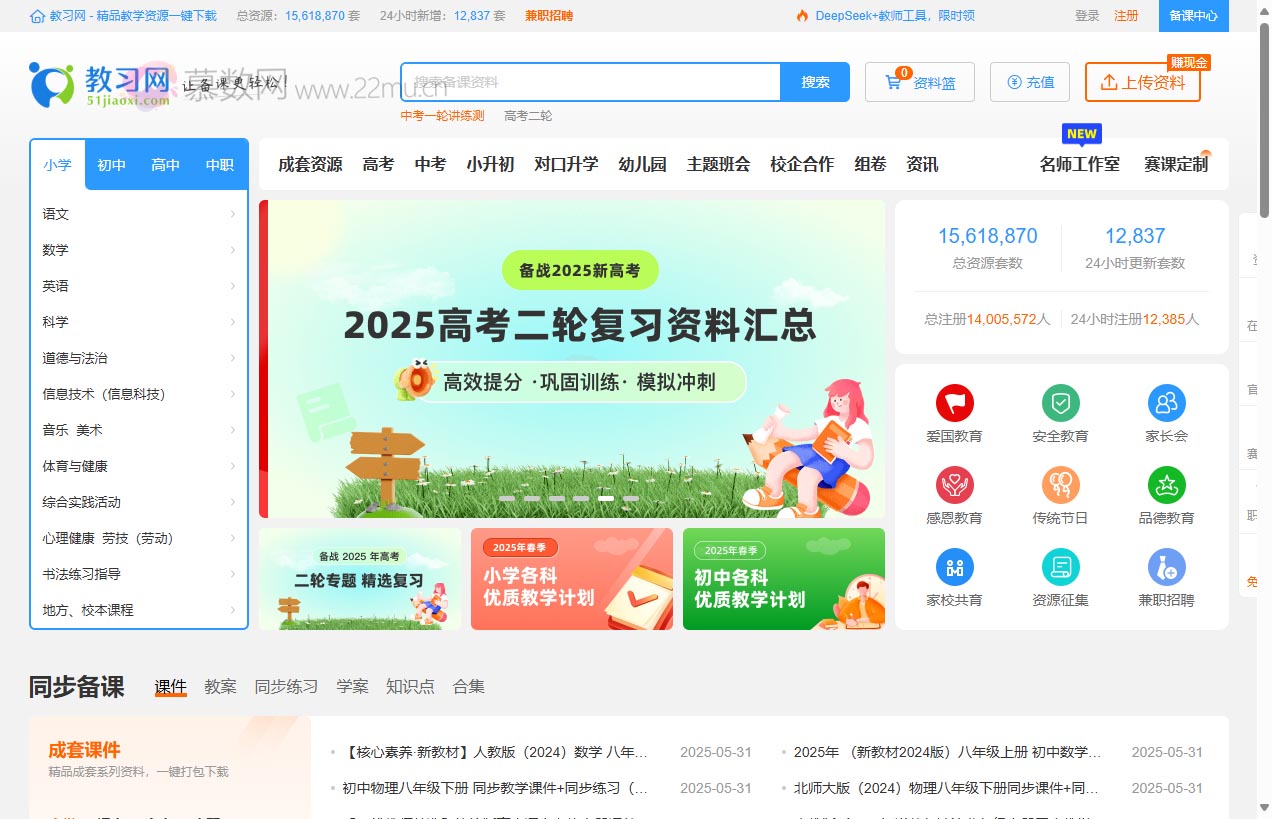Select the 安全教育 shield icon
The width and height of the screenshot is (1272, 819).
(1060, 410)
